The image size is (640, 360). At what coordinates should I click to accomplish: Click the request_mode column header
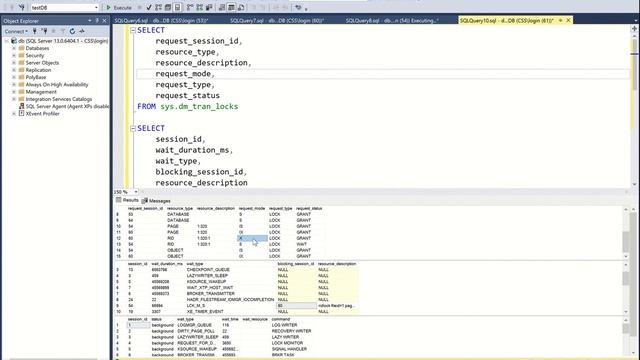pyautogui.click(x=252, y=209)
